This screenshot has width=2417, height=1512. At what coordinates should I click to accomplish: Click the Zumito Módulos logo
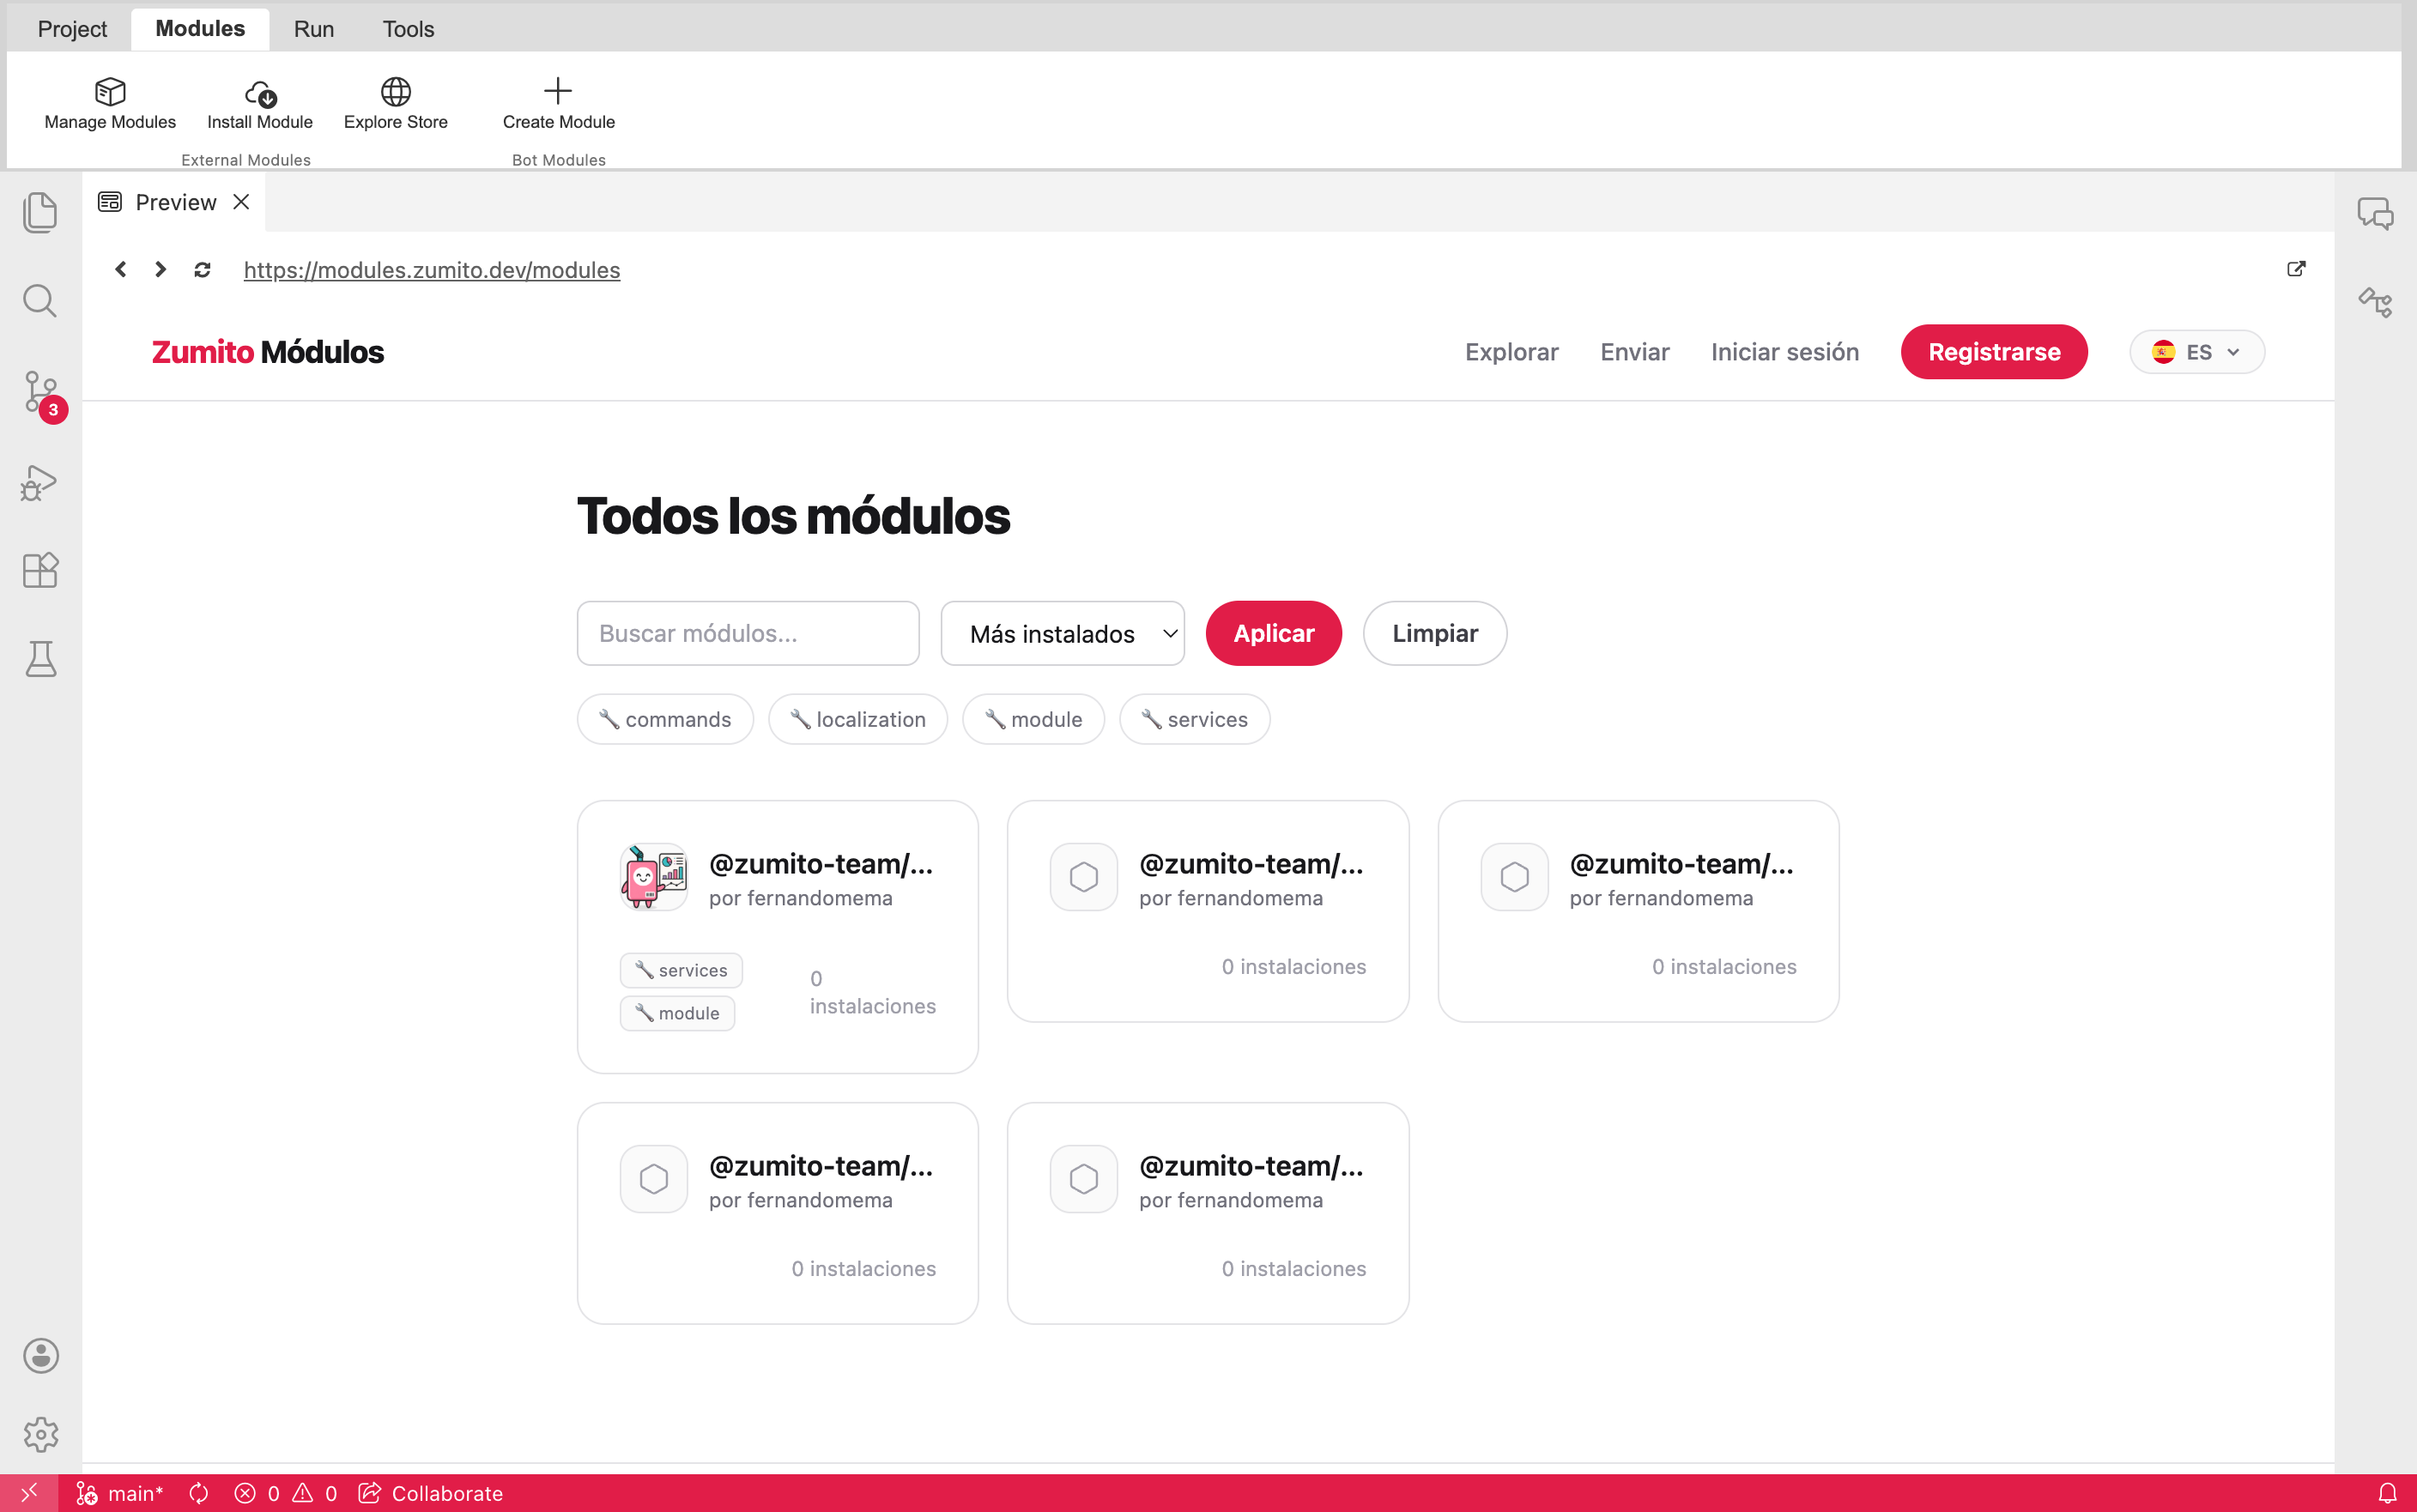click(x=268, y=352)
